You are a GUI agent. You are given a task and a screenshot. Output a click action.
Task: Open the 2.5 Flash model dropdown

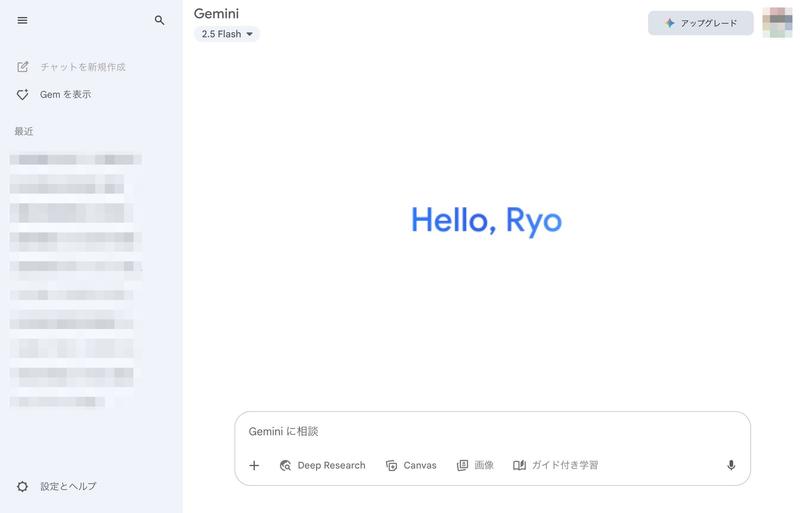click(x=227, y=34)
